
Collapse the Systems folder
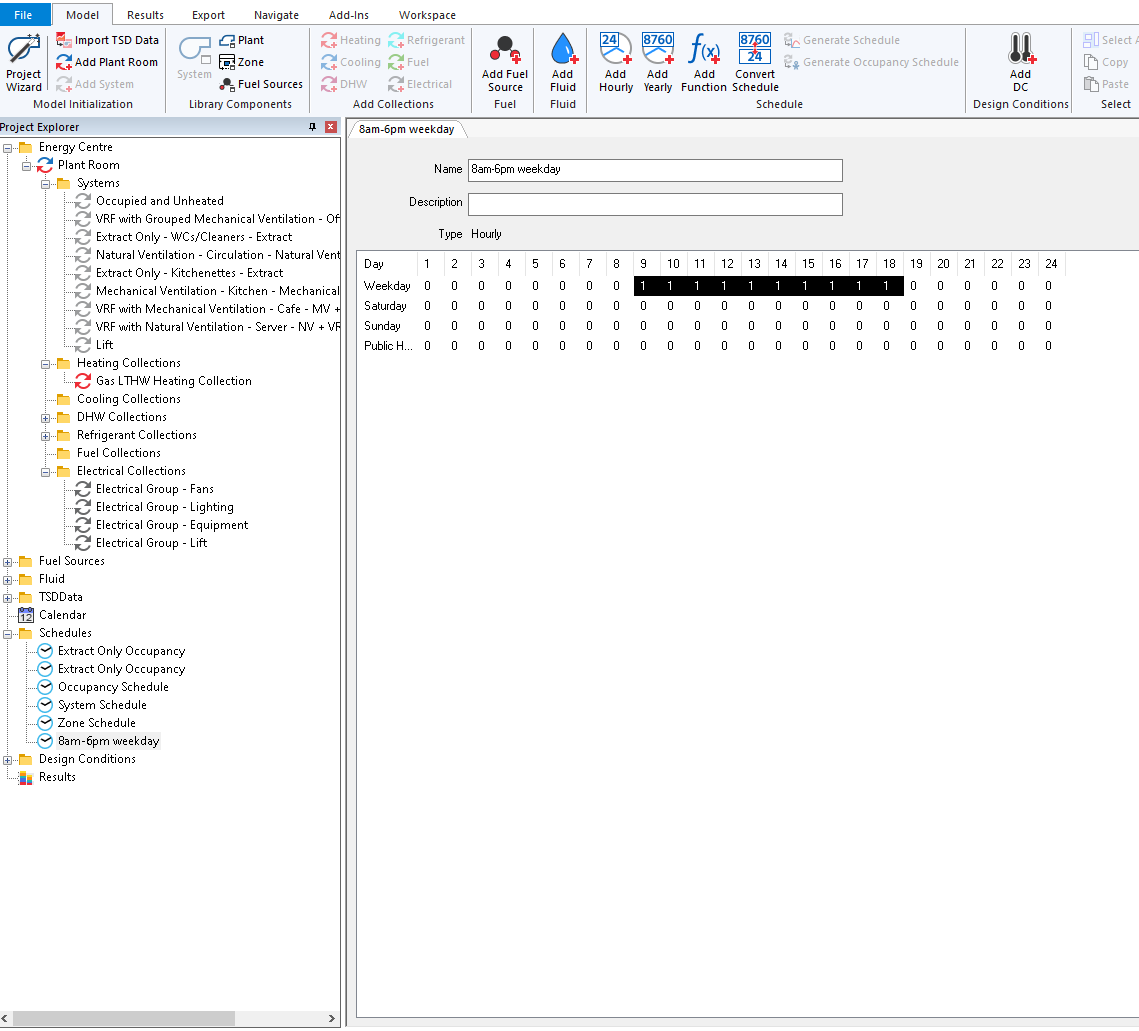[45, 184]
